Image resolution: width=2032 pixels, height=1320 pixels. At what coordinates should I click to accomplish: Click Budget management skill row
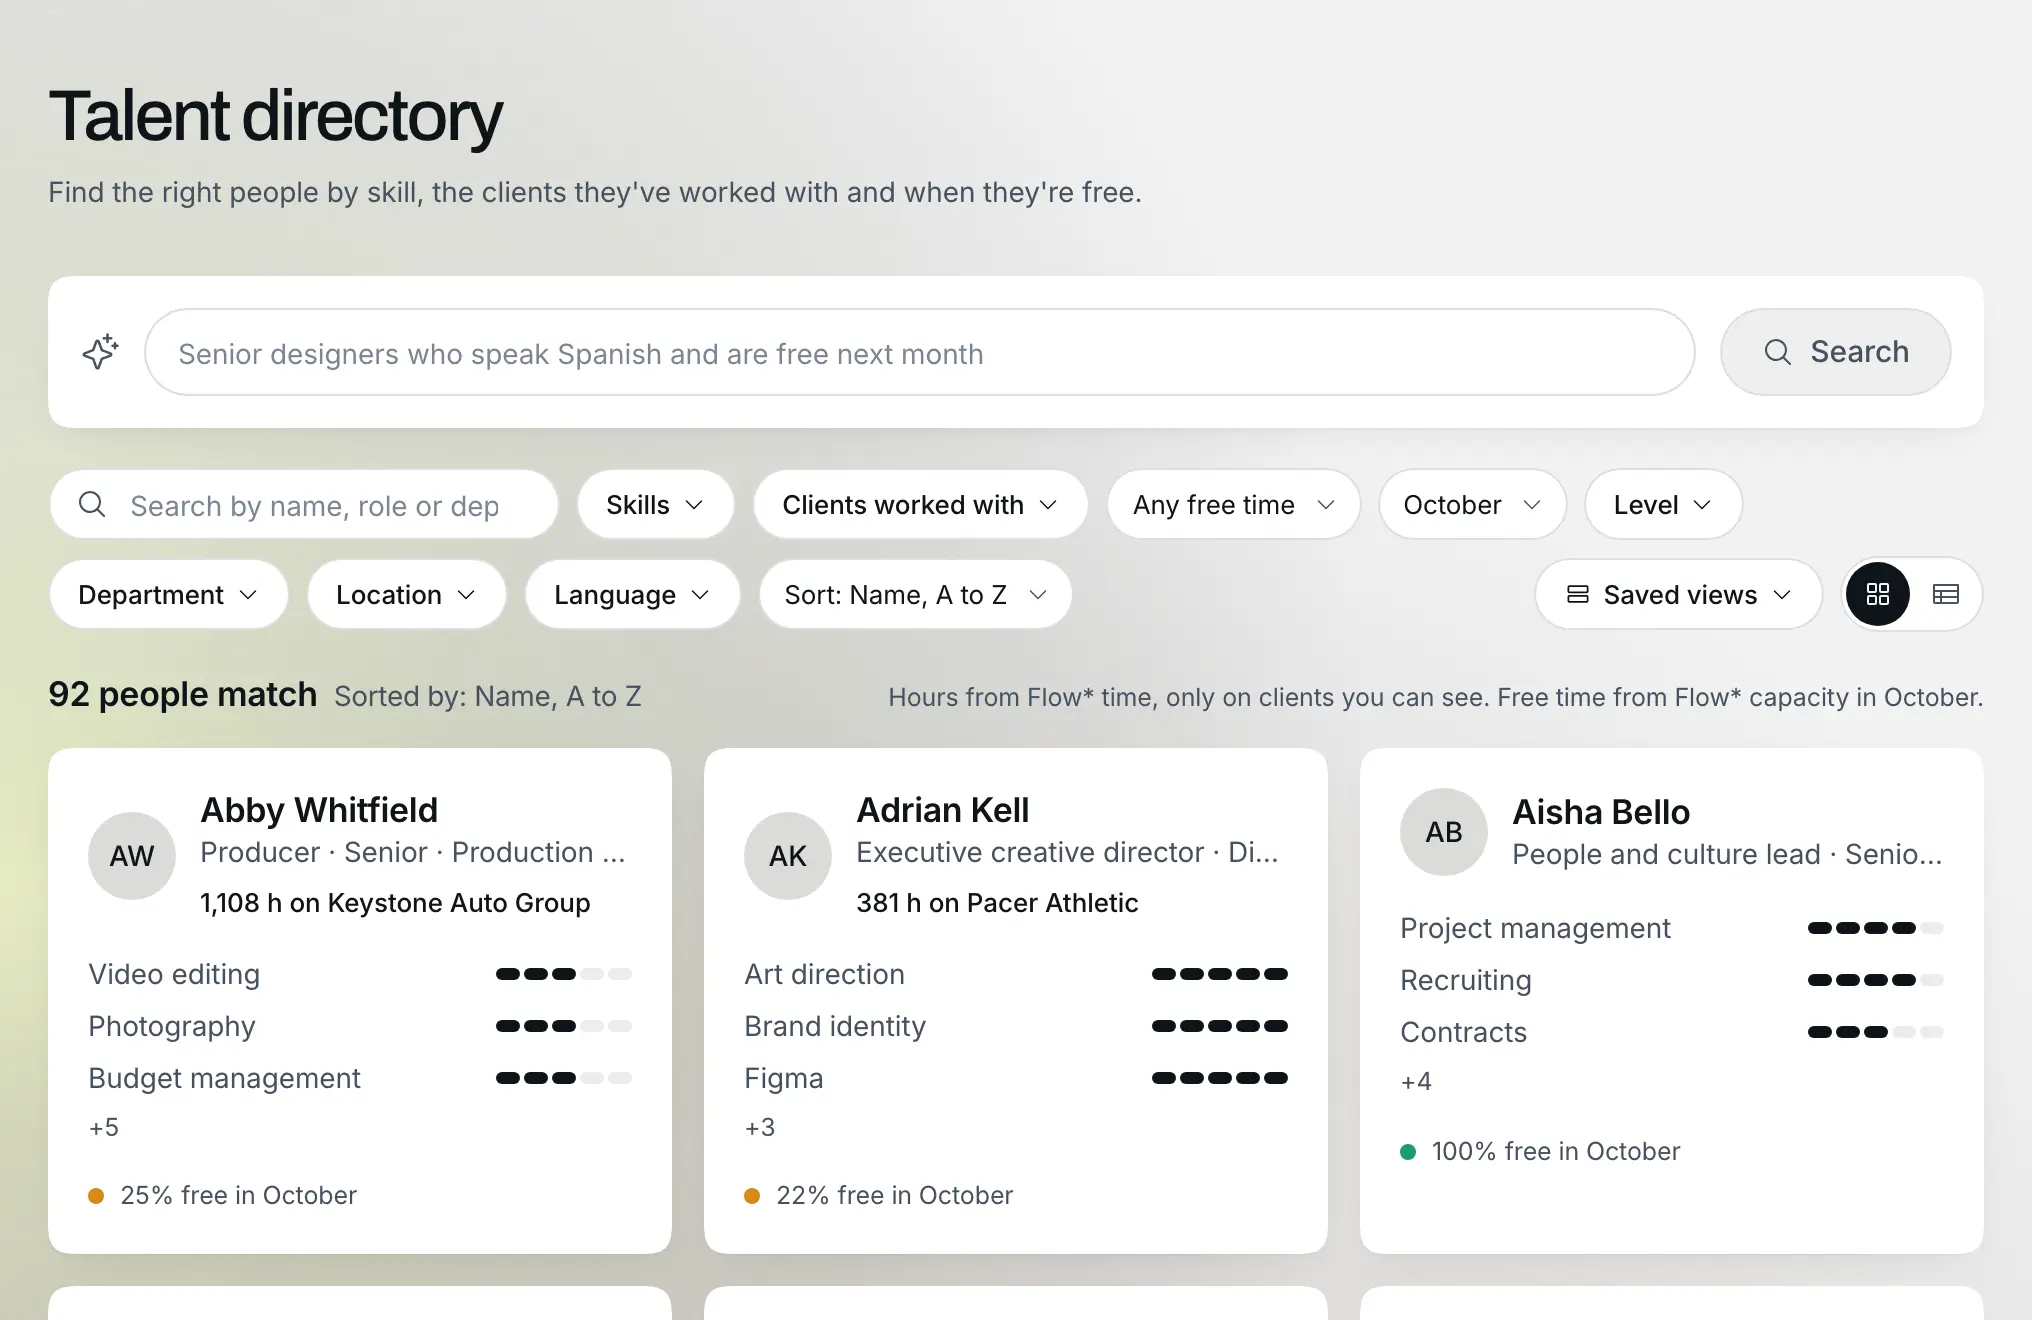click(360, 1078)
